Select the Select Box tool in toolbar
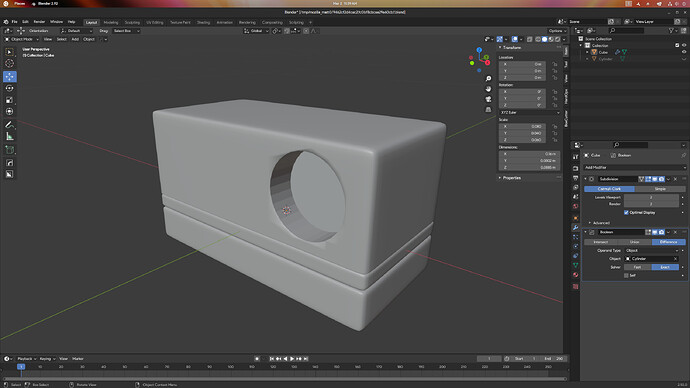This screenshot has height=388, width=690. click(9, 52)
